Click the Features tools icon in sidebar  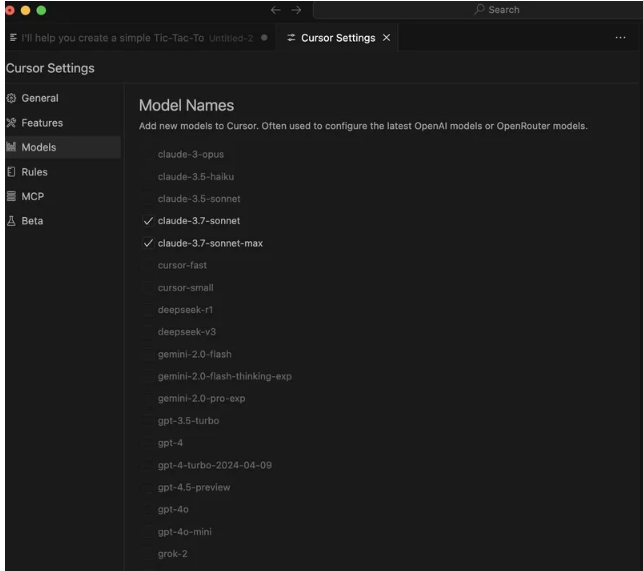click(x=12, y=123)
